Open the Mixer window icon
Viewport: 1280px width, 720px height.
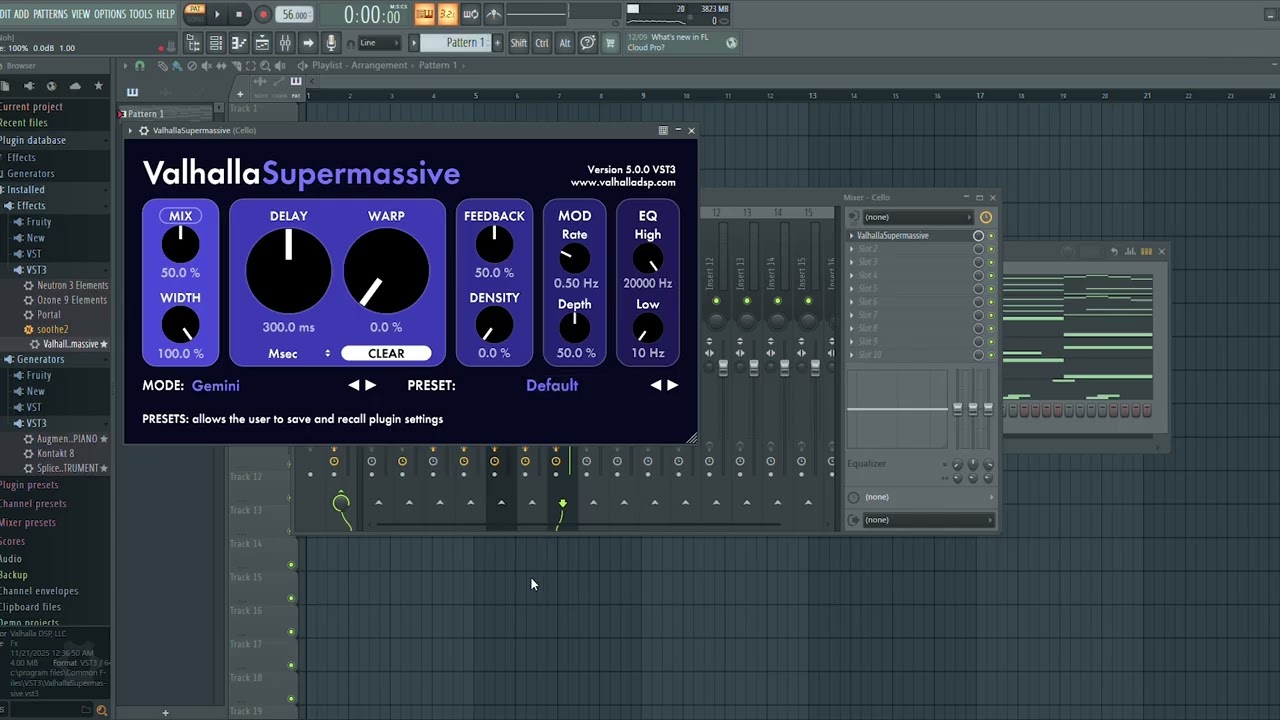point(285,43)
